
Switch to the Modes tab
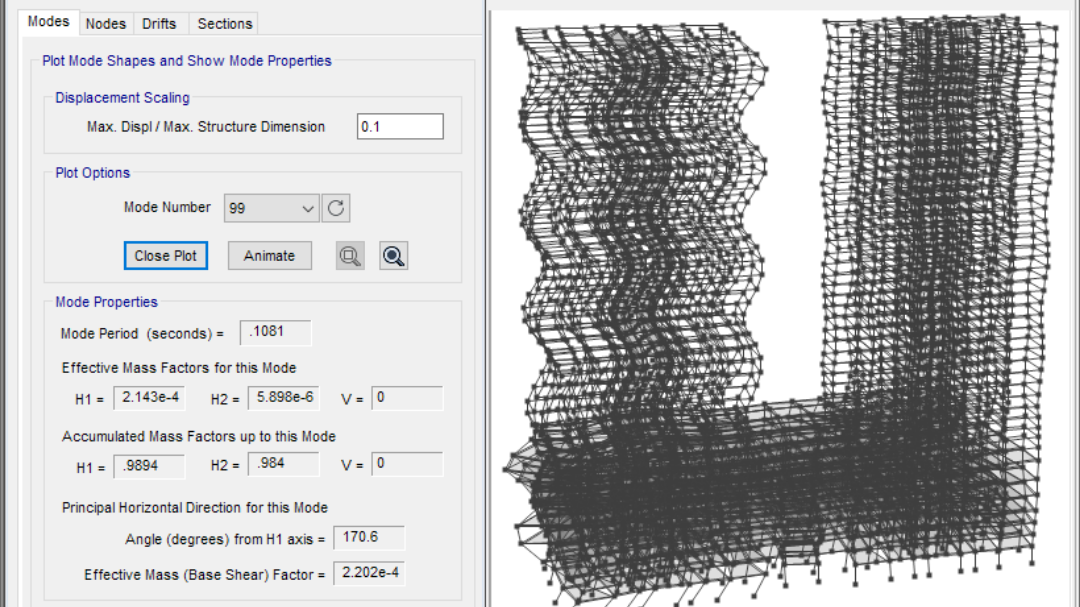tap(48, 22)
